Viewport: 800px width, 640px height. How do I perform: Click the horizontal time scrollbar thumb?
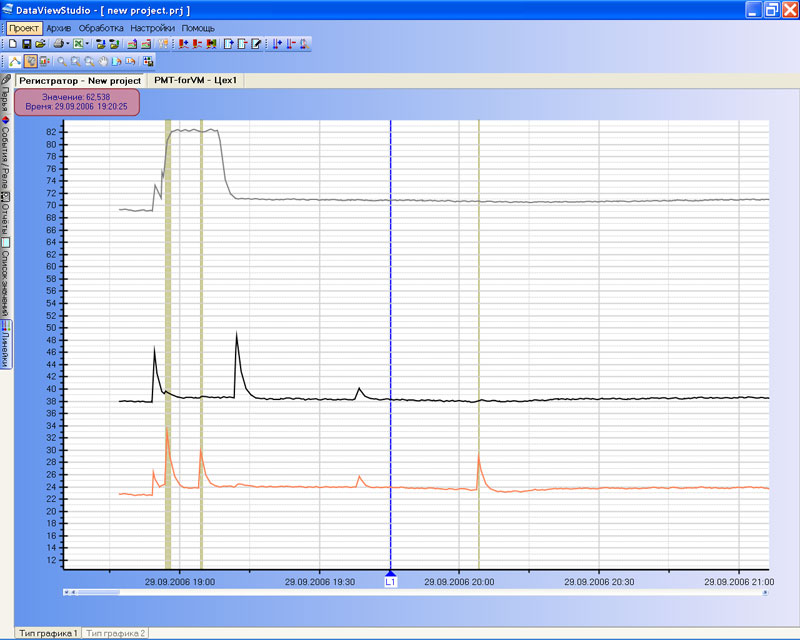97,593
